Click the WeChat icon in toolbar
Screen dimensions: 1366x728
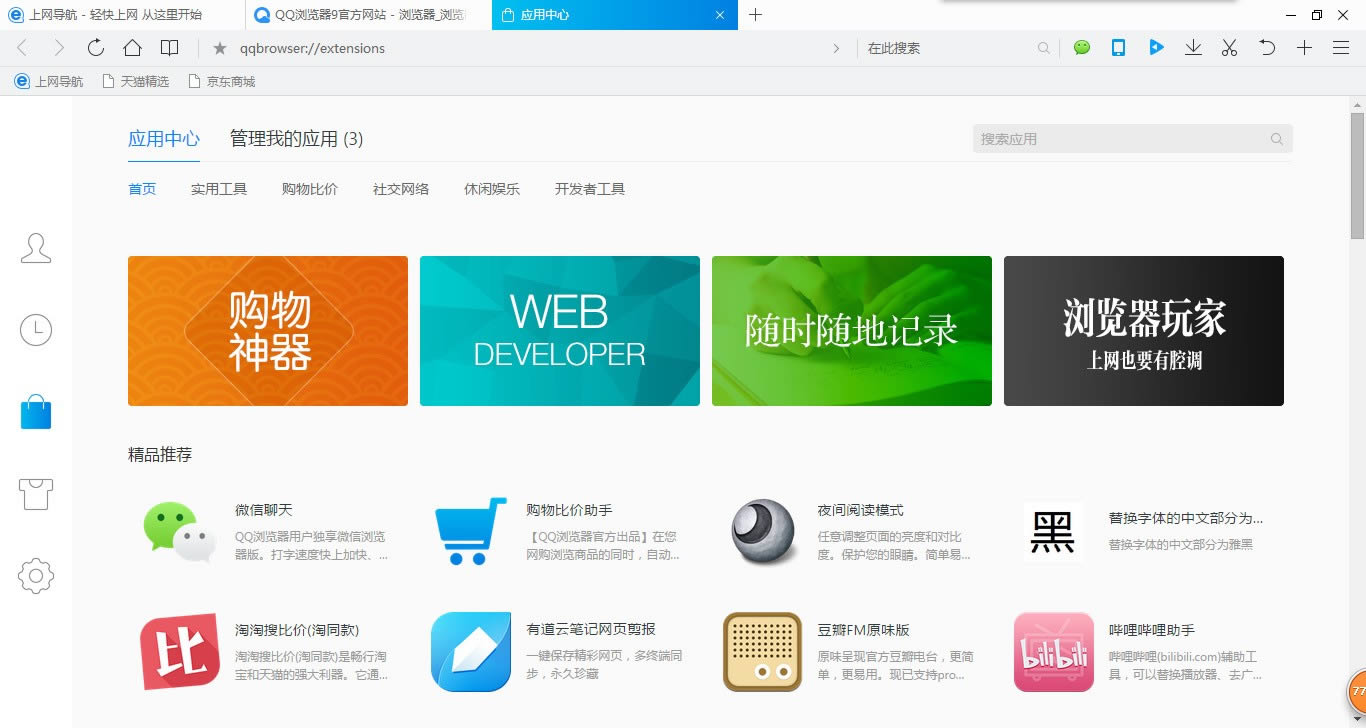tap(1081, 48)
